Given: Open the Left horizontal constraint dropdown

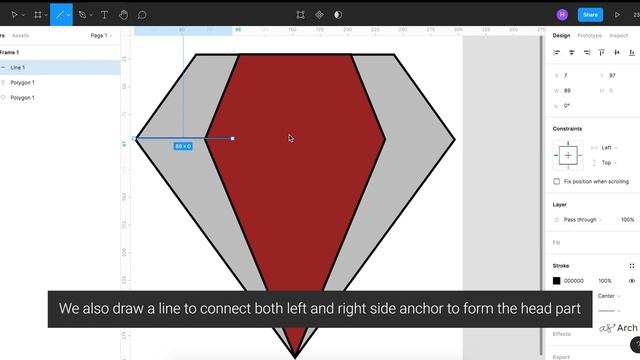Looking at the screenshot, I should coord(609,148).
